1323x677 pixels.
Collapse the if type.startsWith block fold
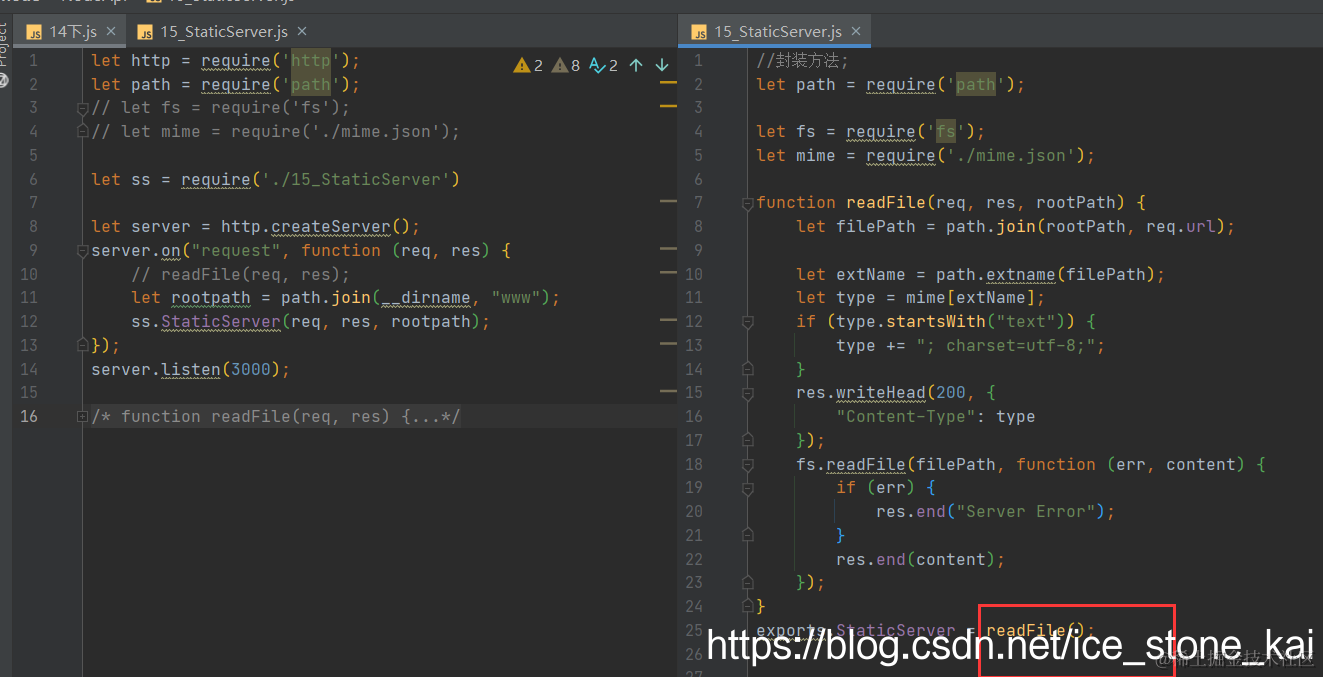(748, 322)
